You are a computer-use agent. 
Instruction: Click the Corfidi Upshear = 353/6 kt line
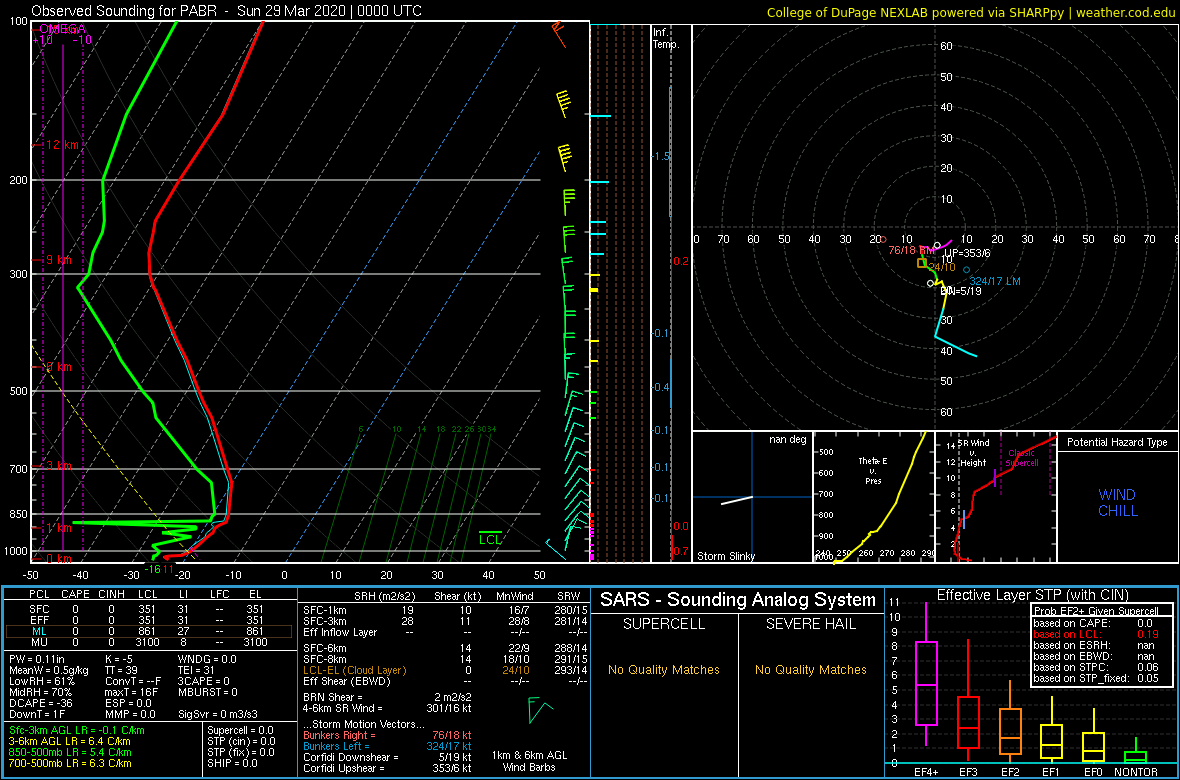pyautogui.click(x=388, y=768)
